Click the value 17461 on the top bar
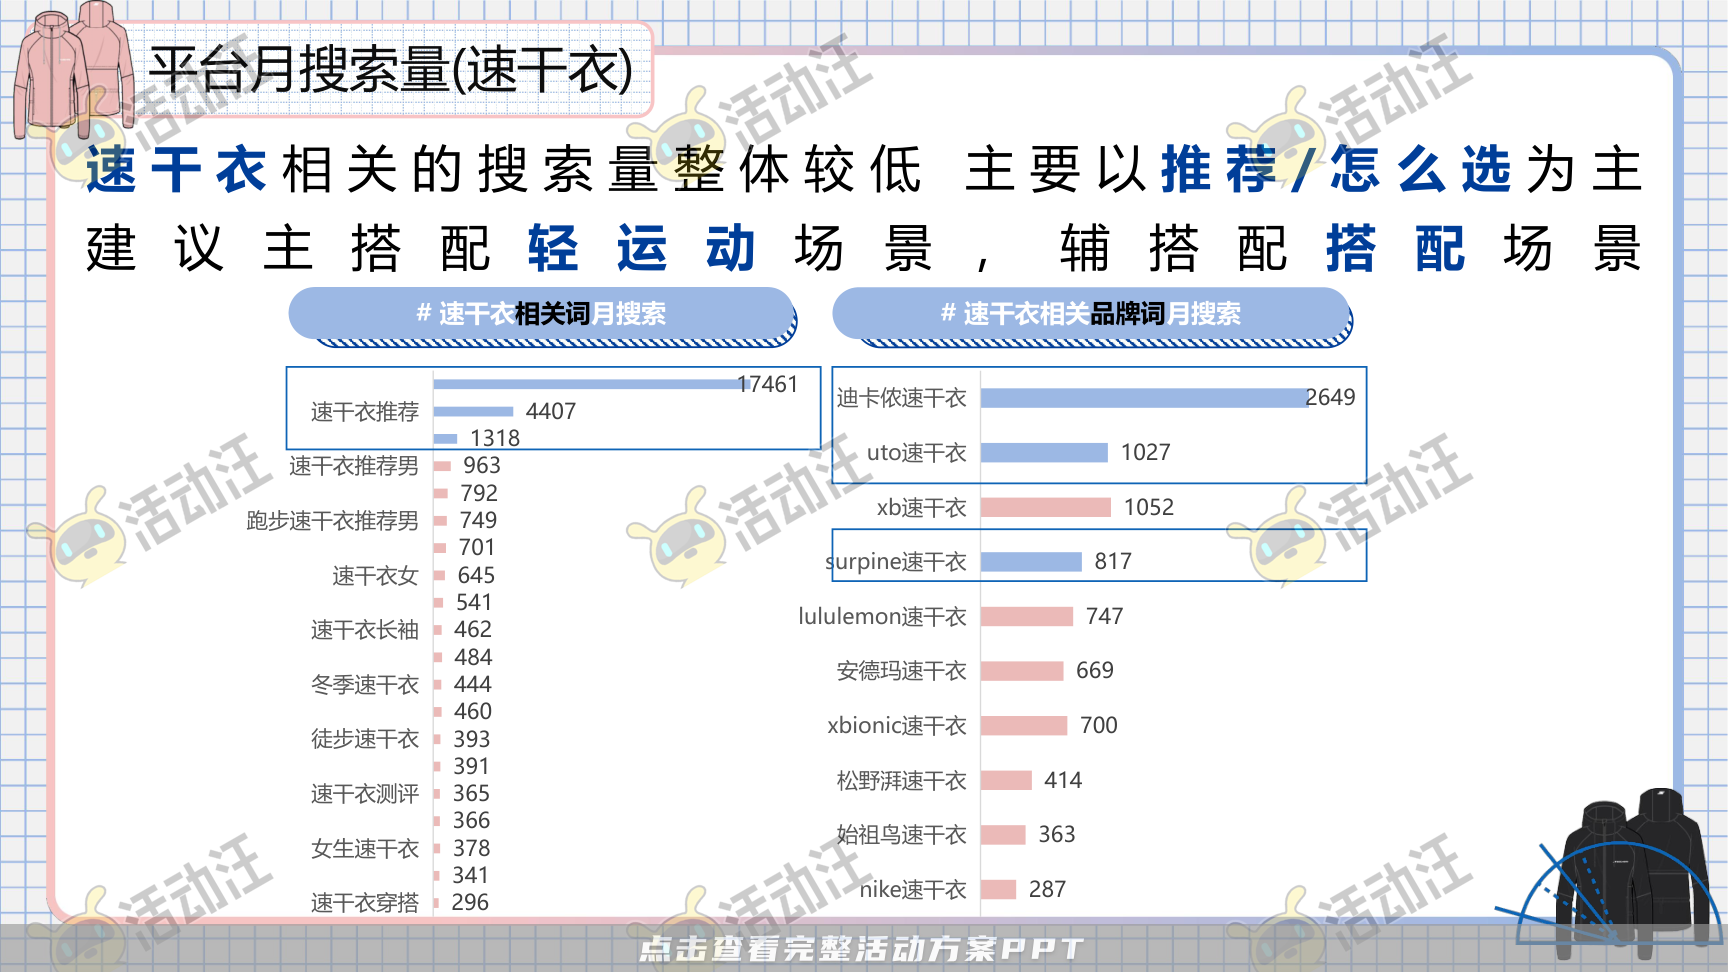The height and width of the screenshot is (972, 1728). click(x=767, y=385)
